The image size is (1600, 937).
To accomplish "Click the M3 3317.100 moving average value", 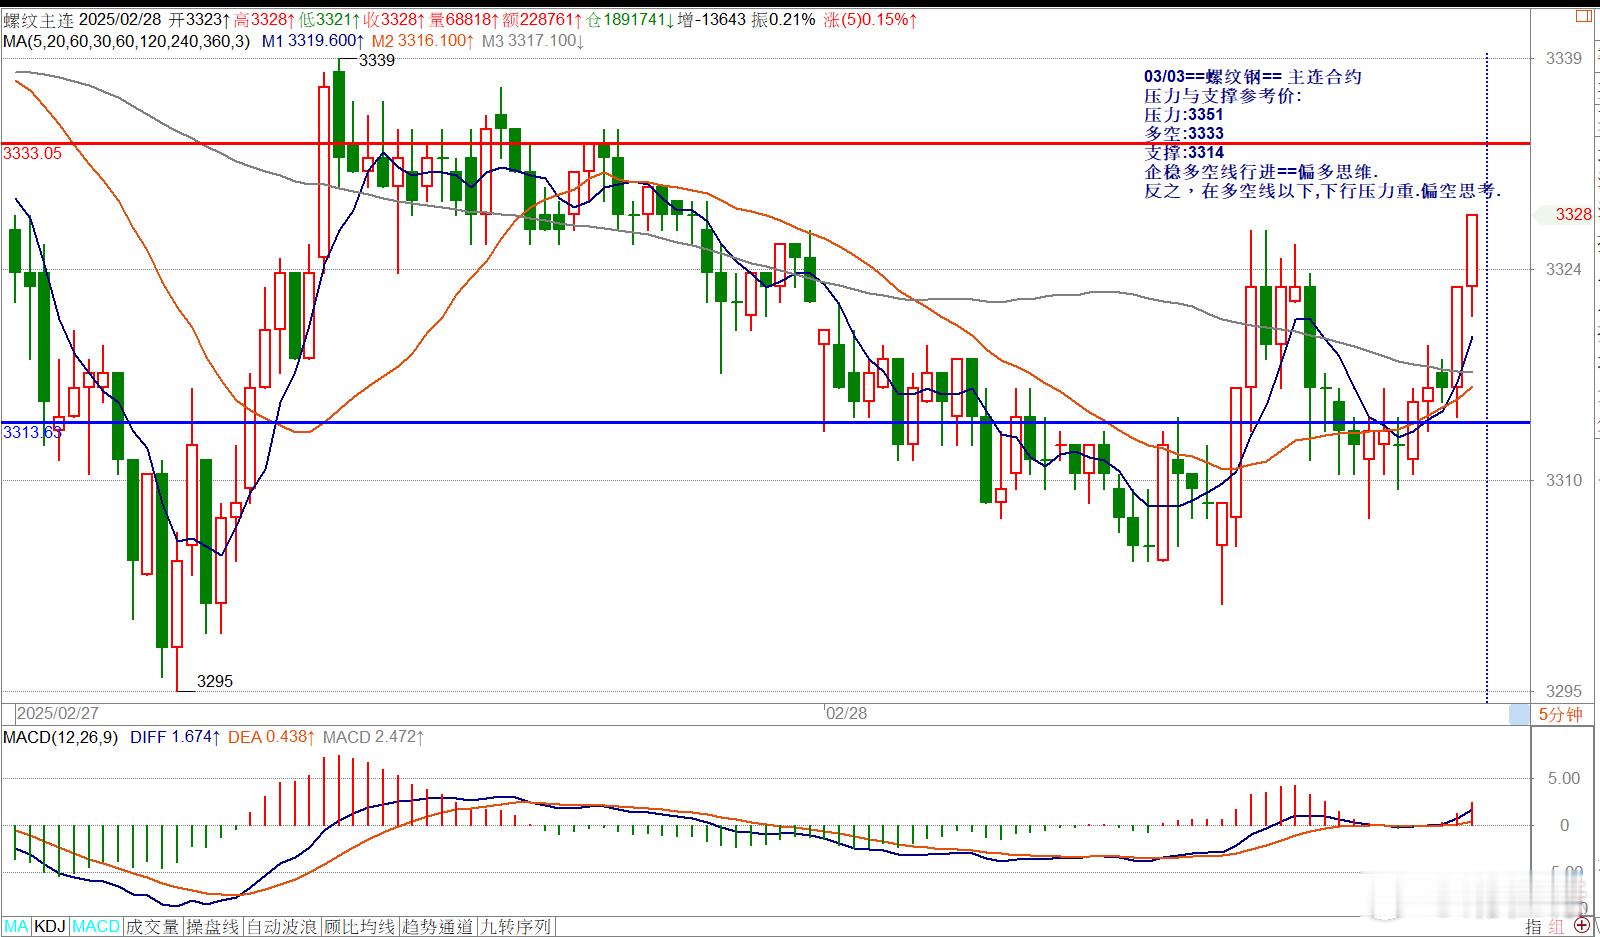I will click(533, 41).
